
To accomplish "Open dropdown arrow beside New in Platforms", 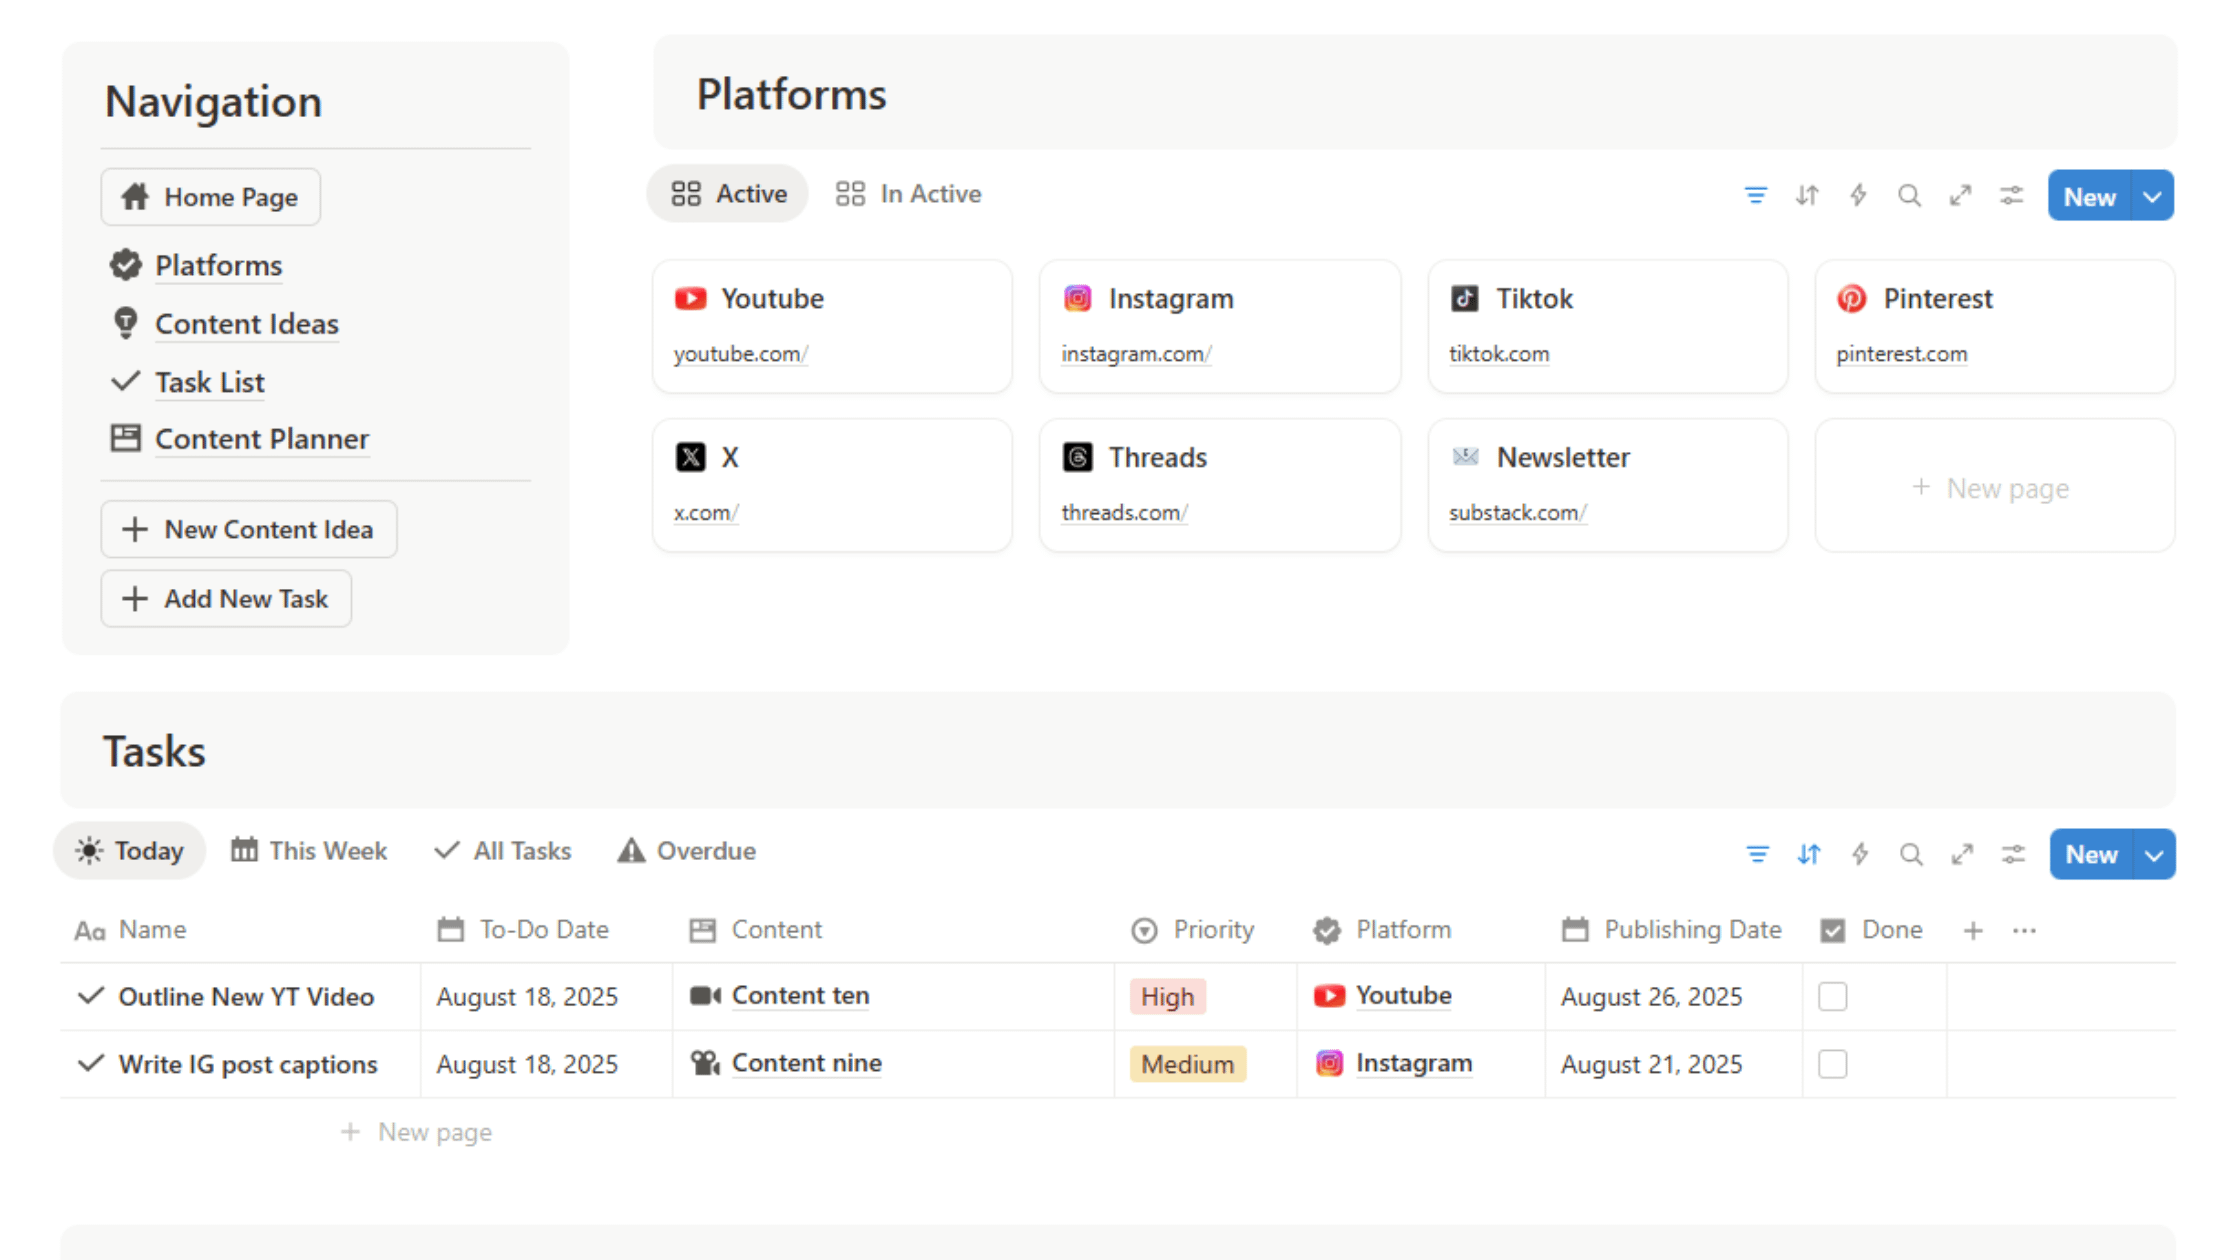I will (x=2153, y=196).
